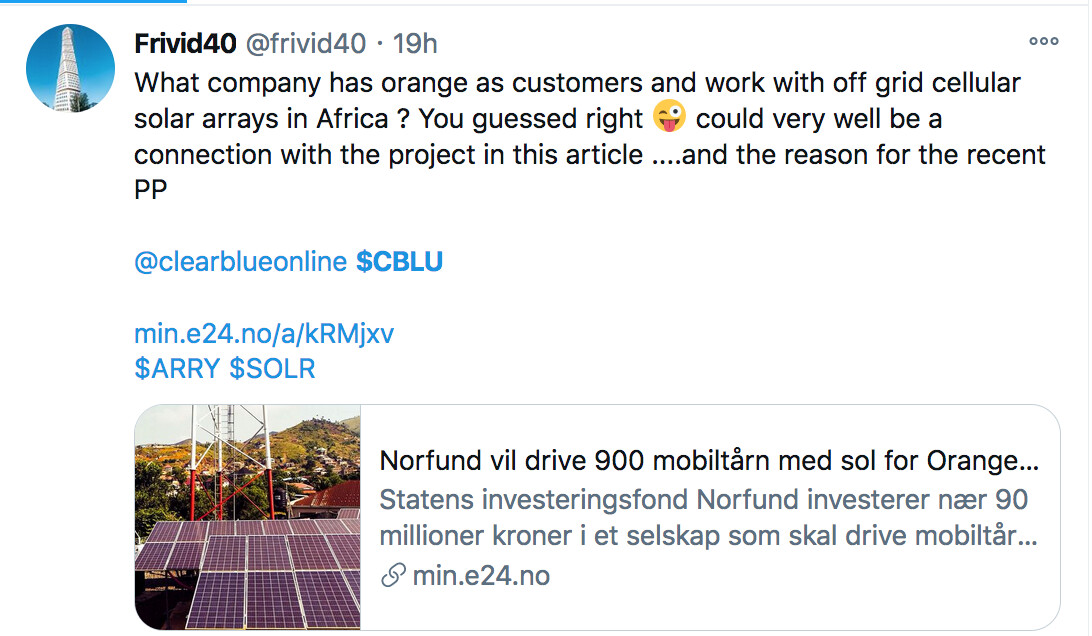Click the winking tongue emoji
Viewport: 1092px width, 636px height.
(x=669, y=118)
